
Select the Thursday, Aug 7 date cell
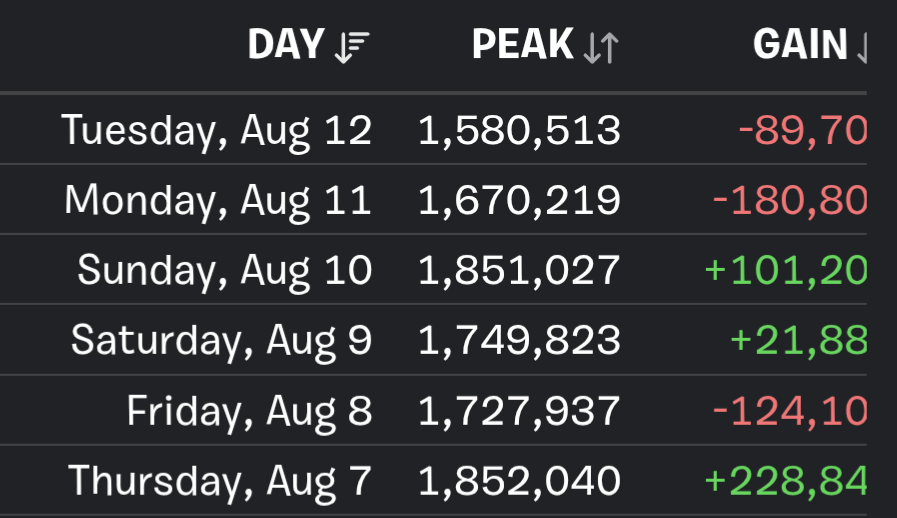220,481
